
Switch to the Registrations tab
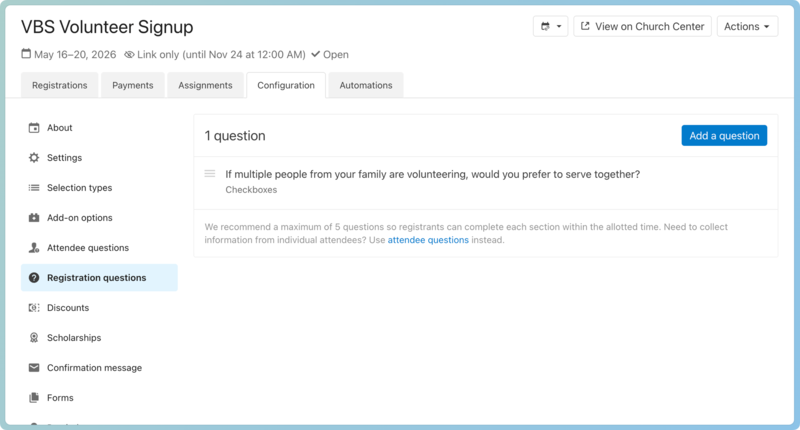(60, 86)
